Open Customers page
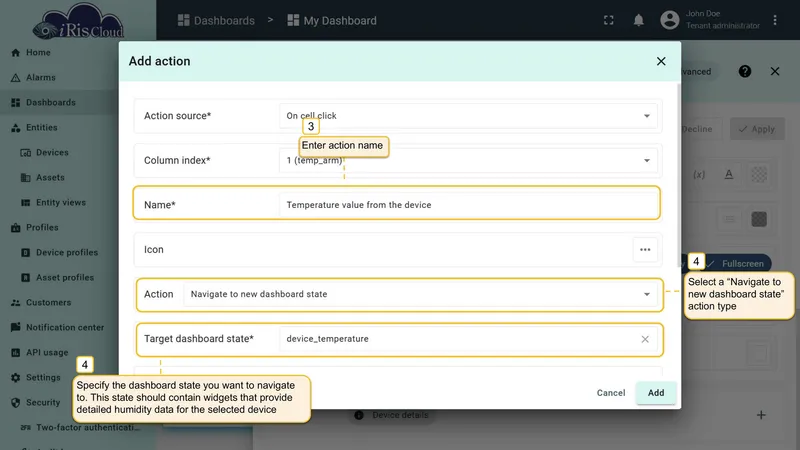 click(48, 303)
